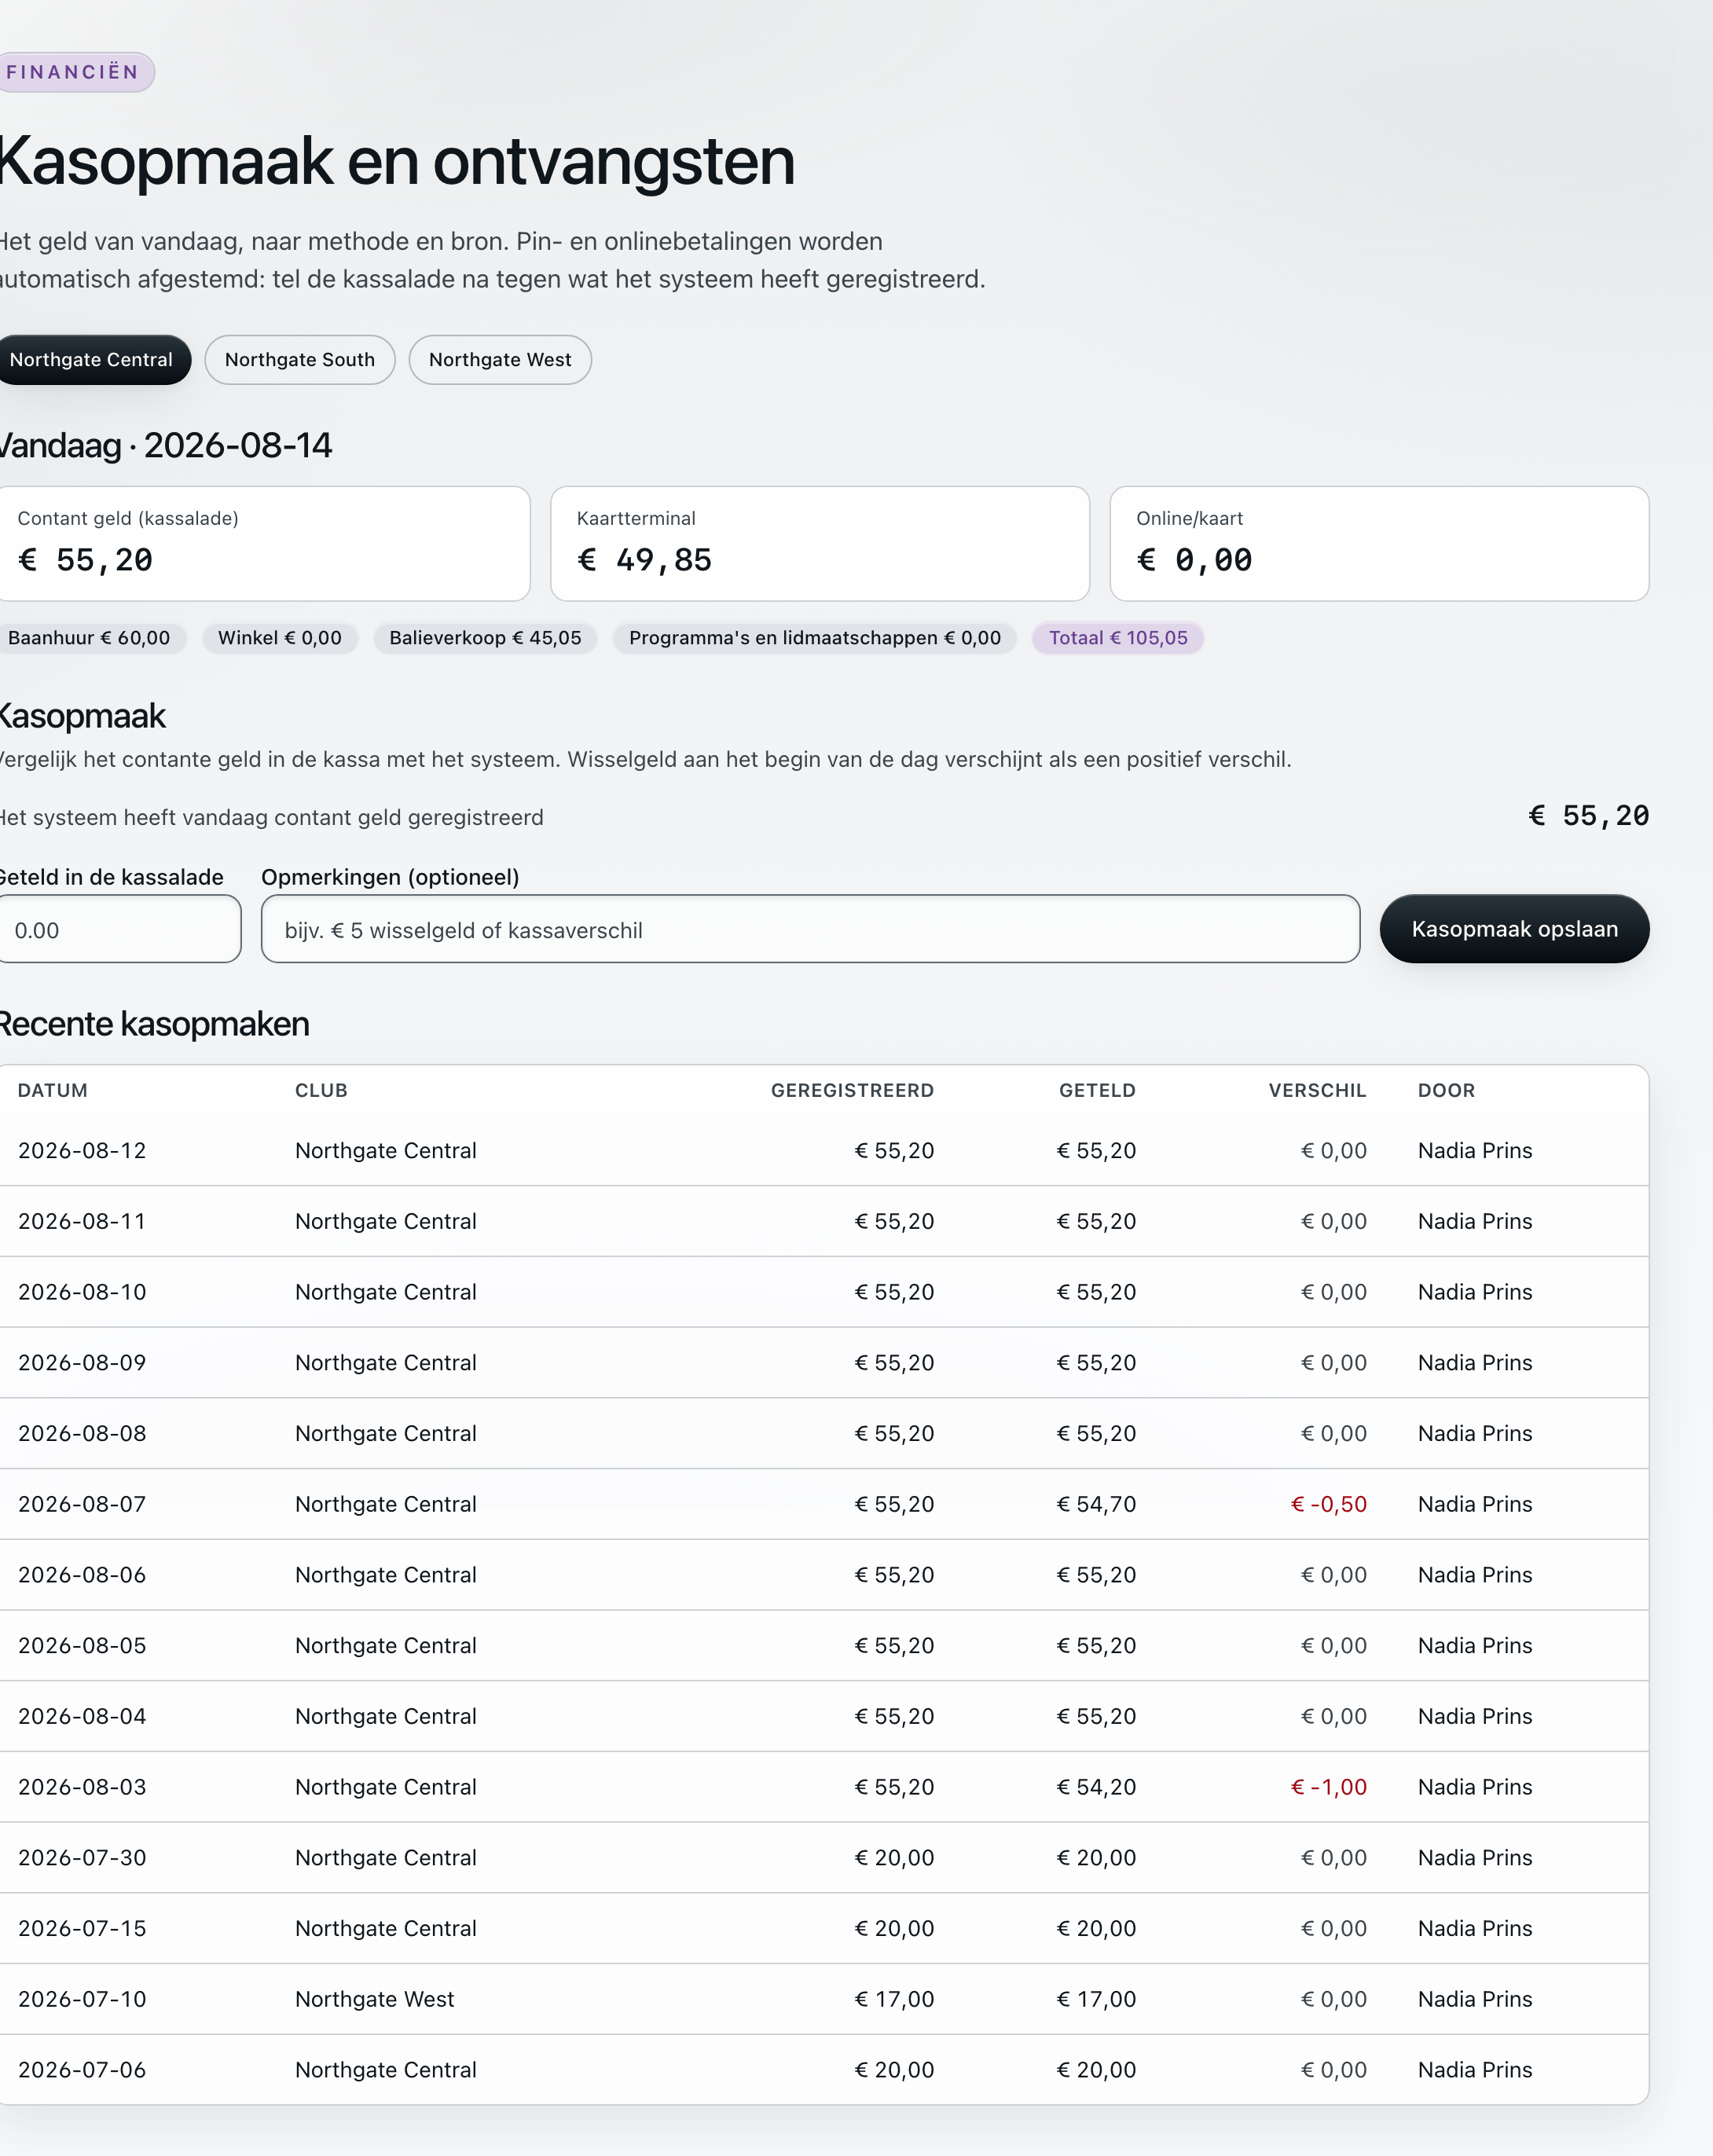1713x2156 pixels.
Task: Click the € 54,20 counted amount
Action: click(x=1096, y=1787)
